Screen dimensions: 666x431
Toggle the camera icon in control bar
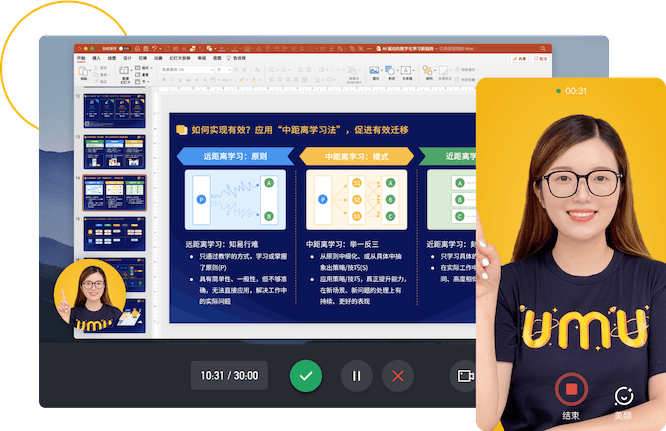coord(464,376)
